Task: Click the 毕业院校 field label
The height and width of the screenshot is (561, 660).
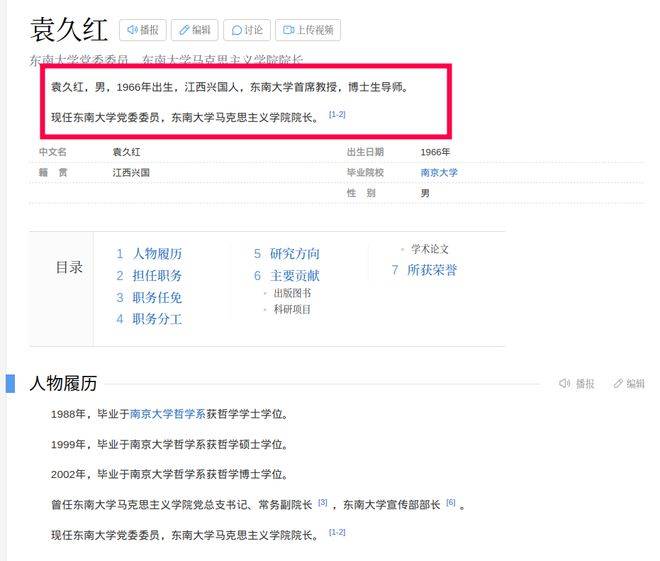Action: pos(365,172)
